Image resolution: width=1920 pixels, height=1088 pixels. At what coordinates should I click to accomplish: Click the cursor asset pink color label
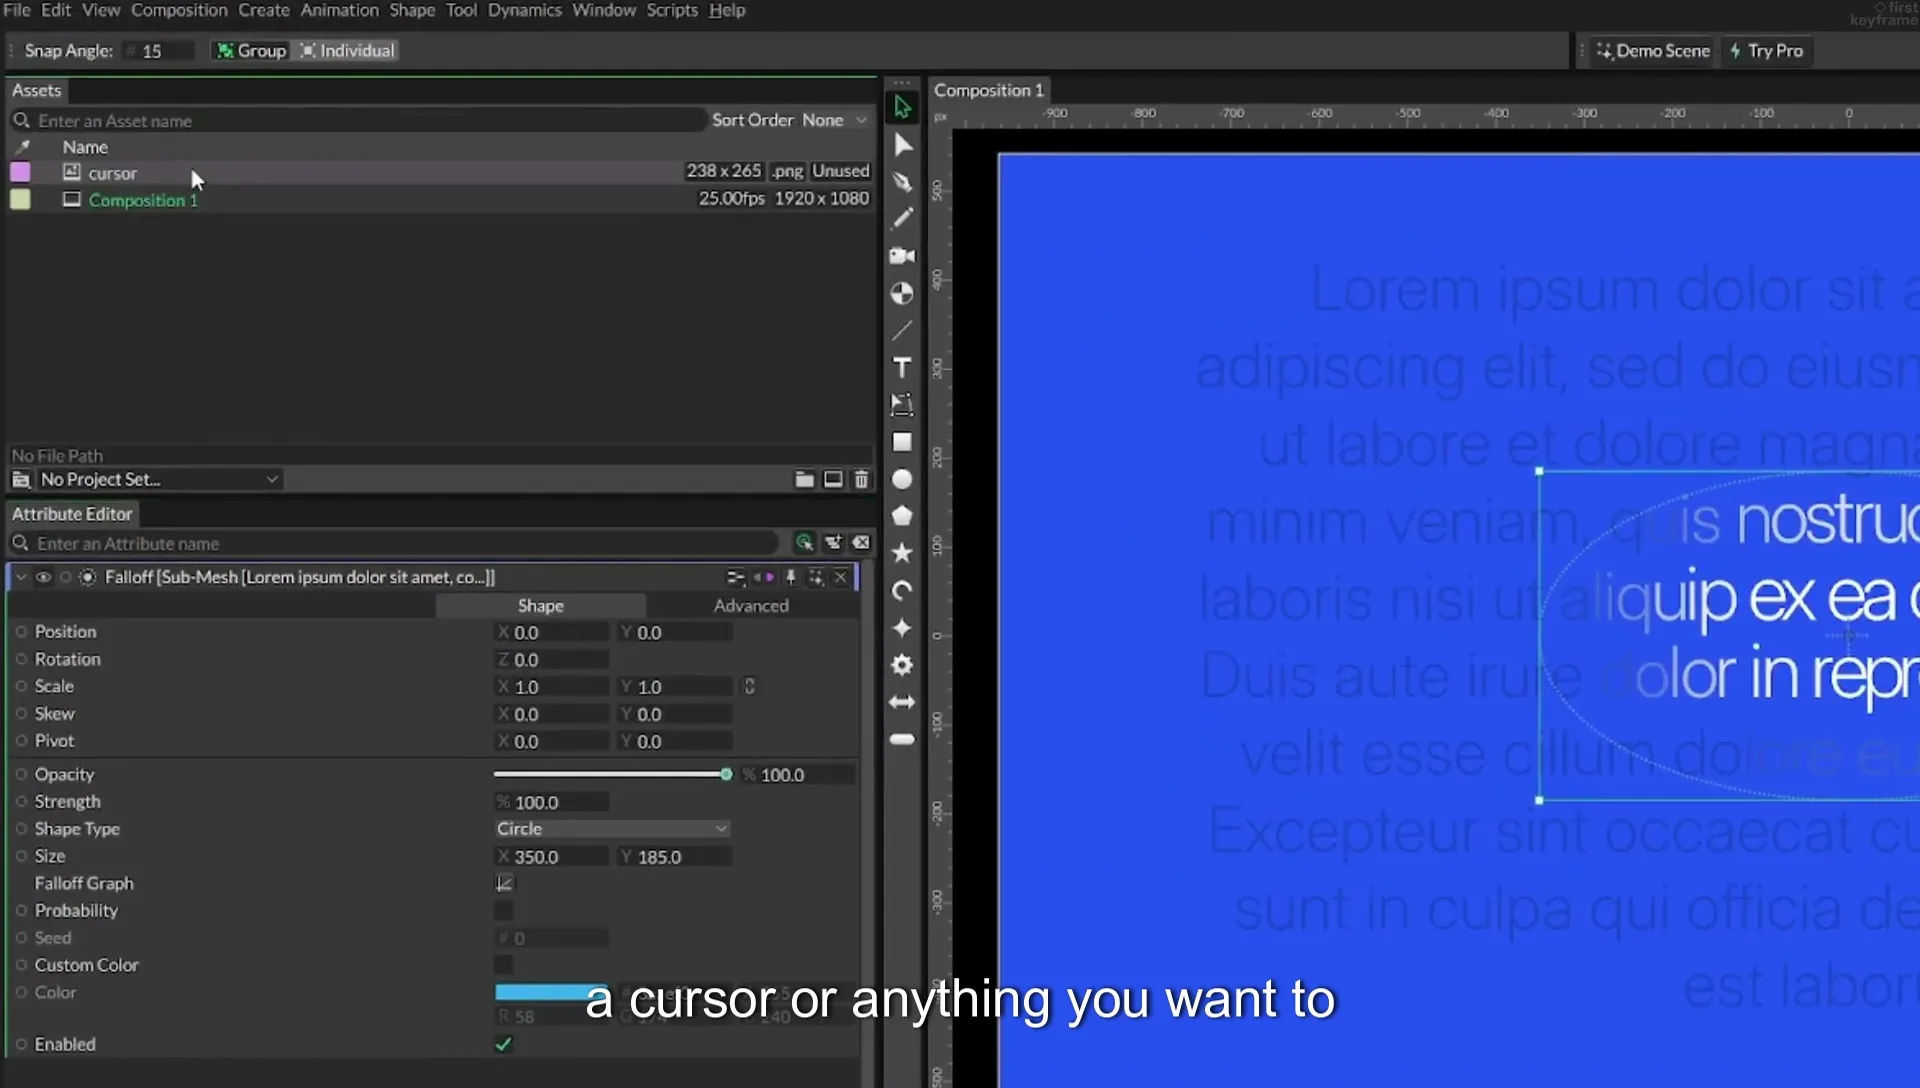tap(20, 172)
